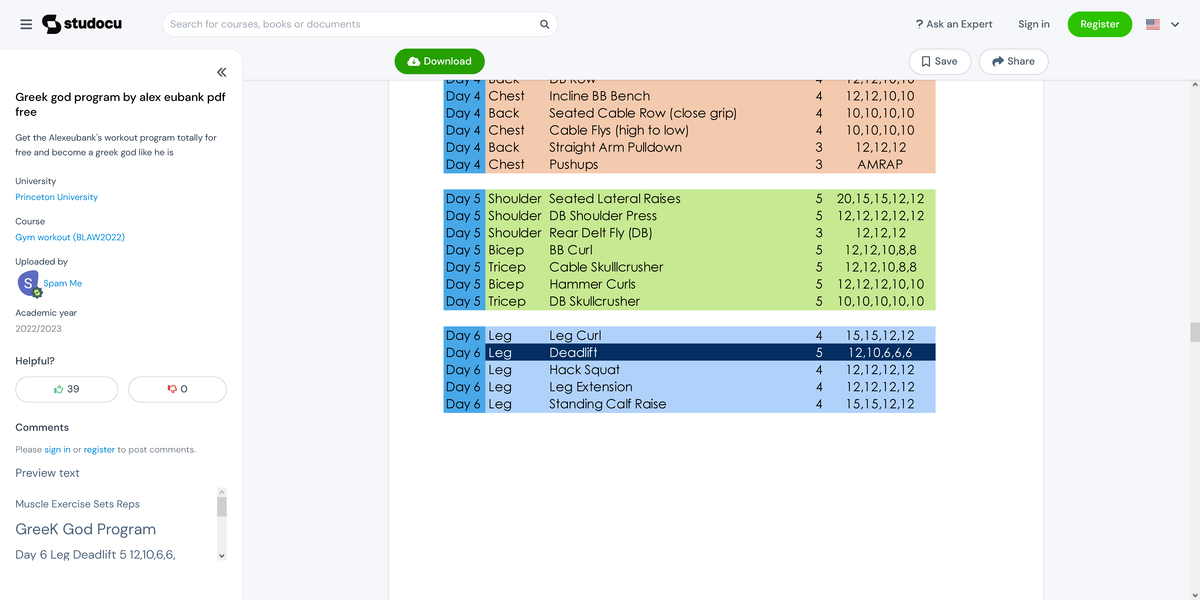This screenshot has width=1200, height=600.
Task: Click the green Register button
Action: tap(1099, 24)
